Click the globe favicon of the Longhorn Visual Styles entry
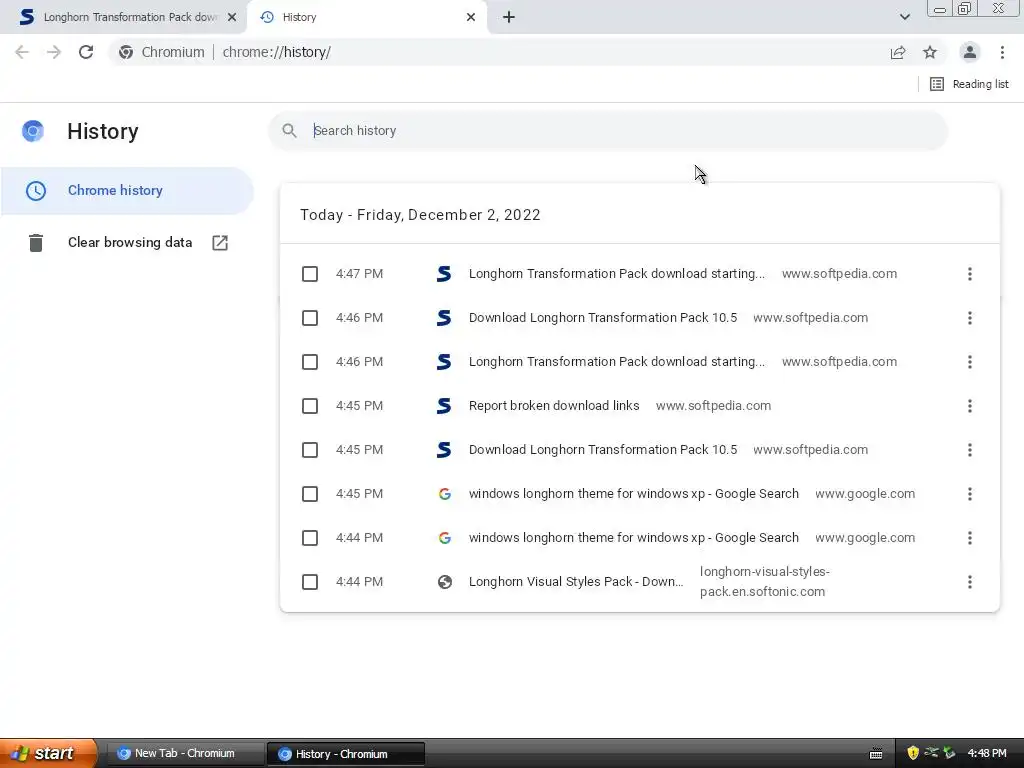Viewport: 1024px width, 768px height. click(445, 582)
